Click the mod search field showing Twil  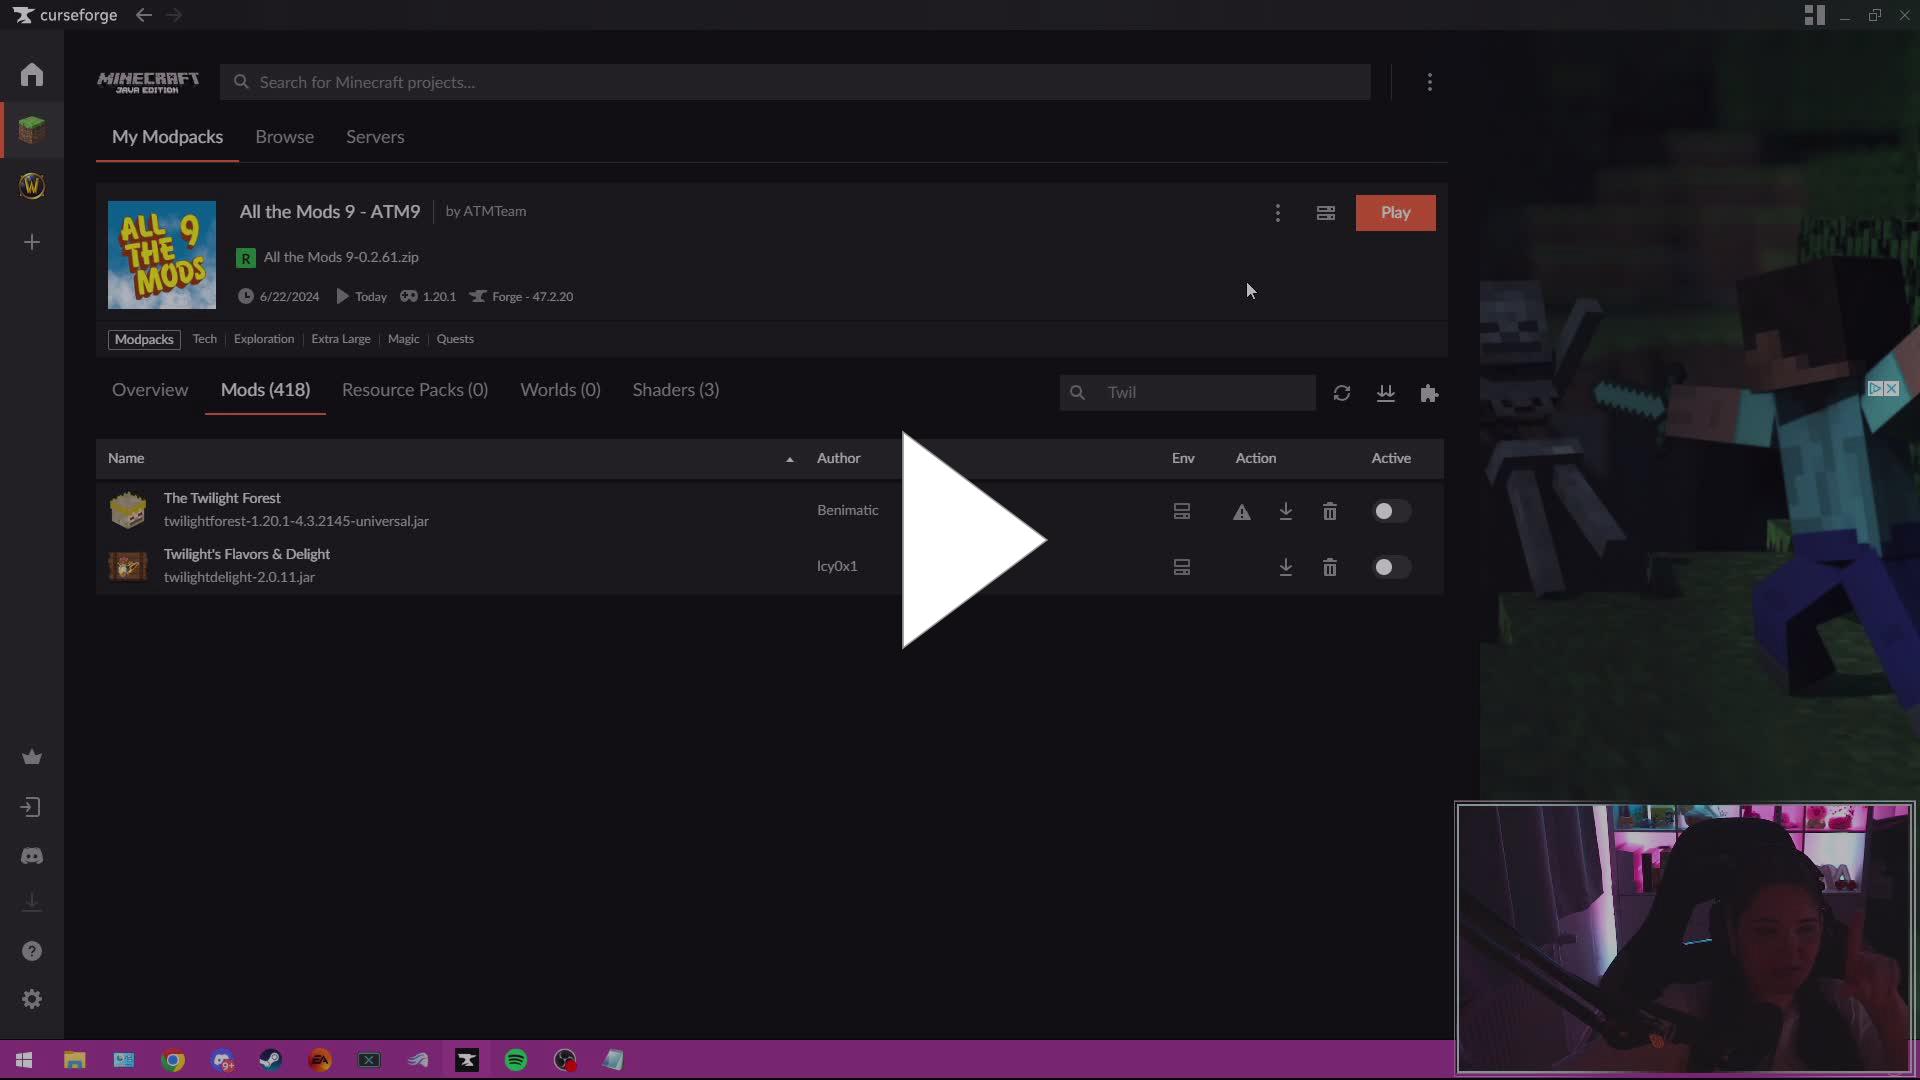coord(1188,392)
